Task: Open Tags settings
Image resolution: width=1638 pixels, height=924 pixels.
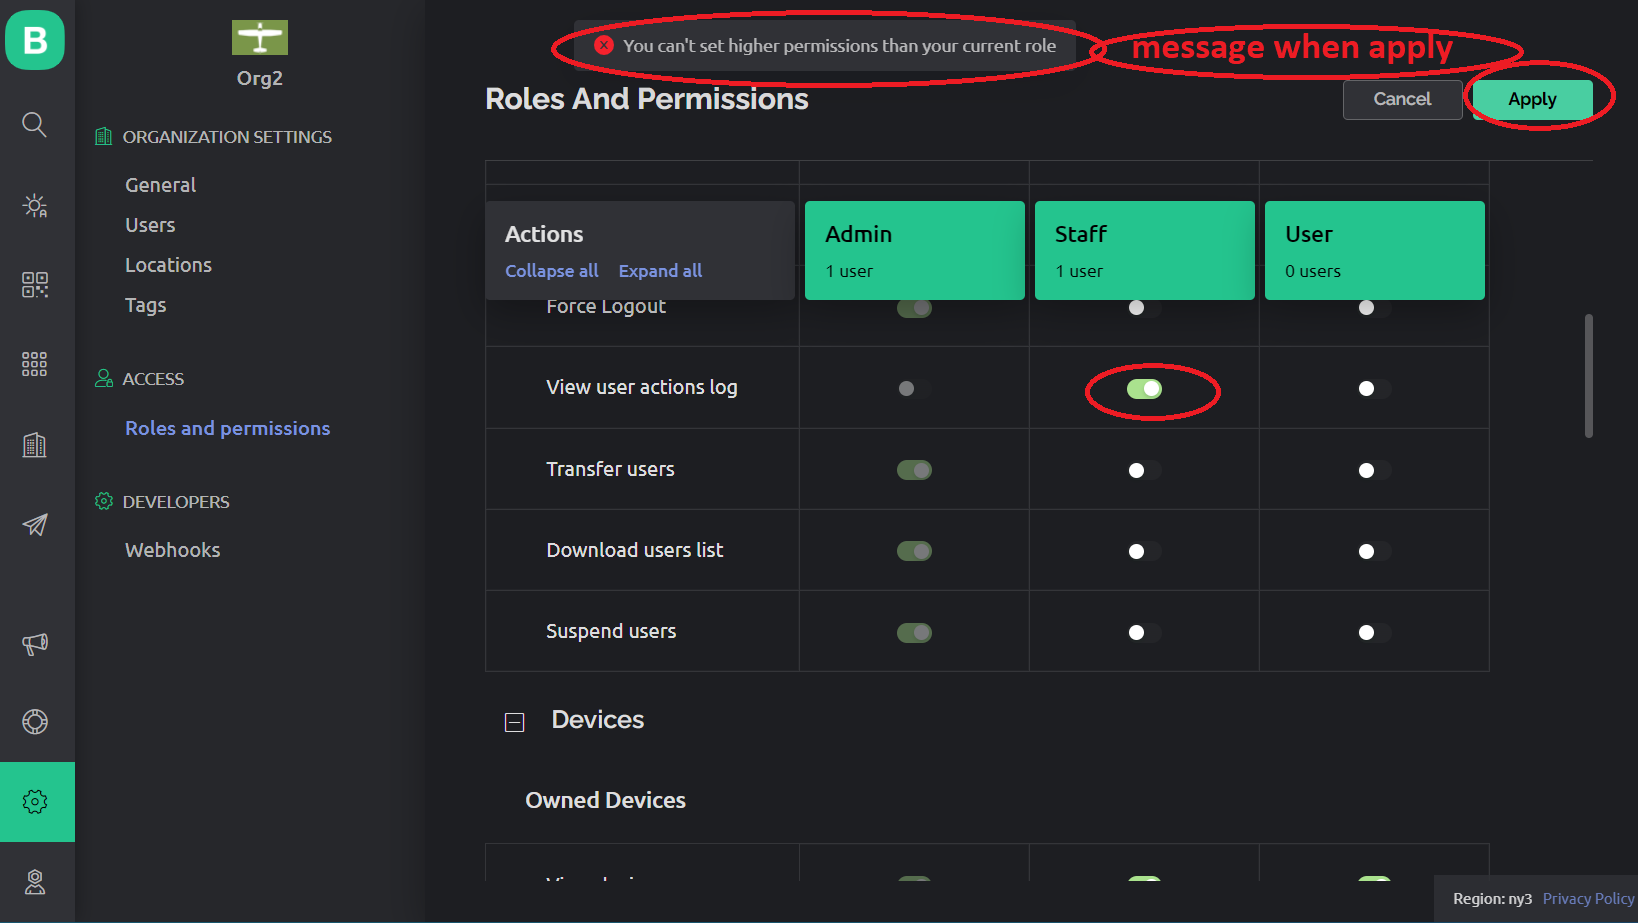Action: [146, 305]
